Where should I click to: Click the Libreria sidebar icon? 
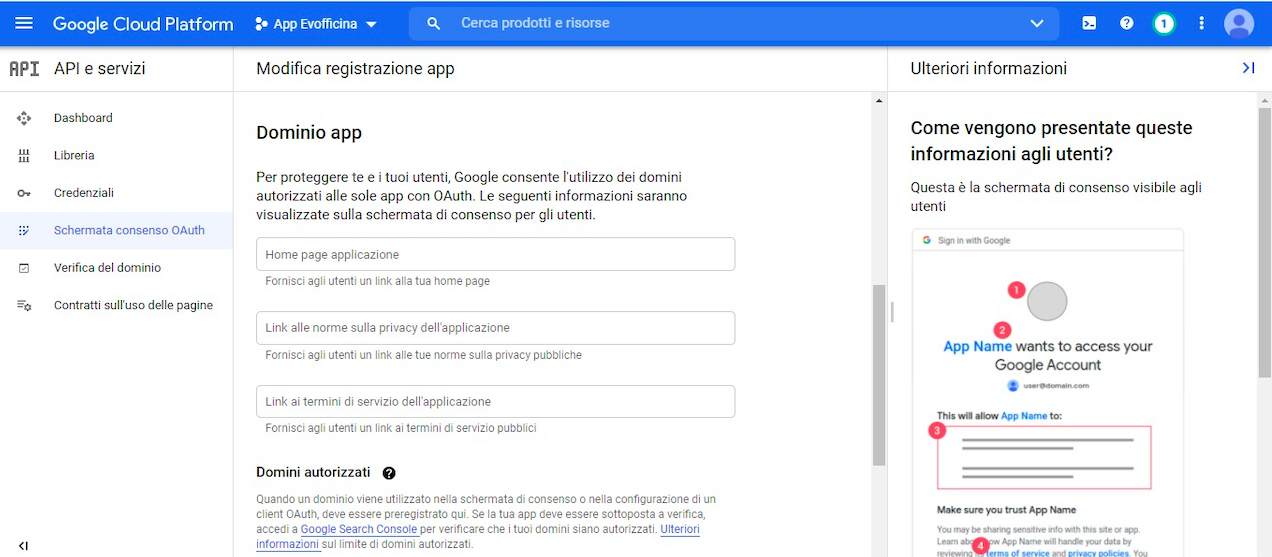click(24, 156)
